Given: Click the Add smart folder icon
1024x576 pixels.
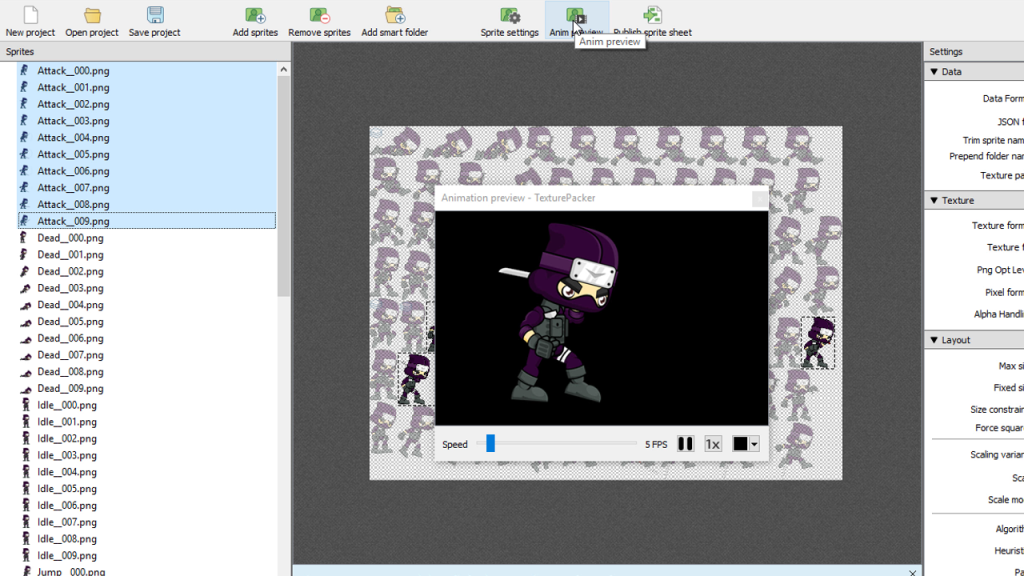Looking at the screenshot, I should coord(395,15).
